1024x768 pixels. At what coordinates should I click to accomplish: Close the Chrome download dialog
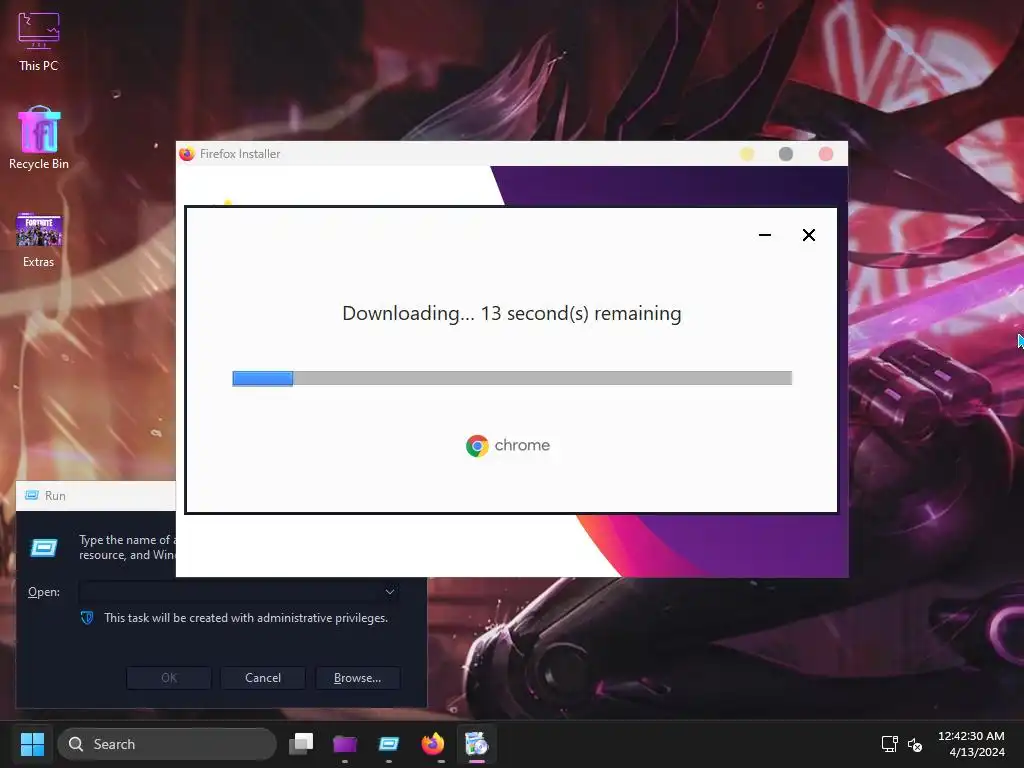[x=808, y=235]
